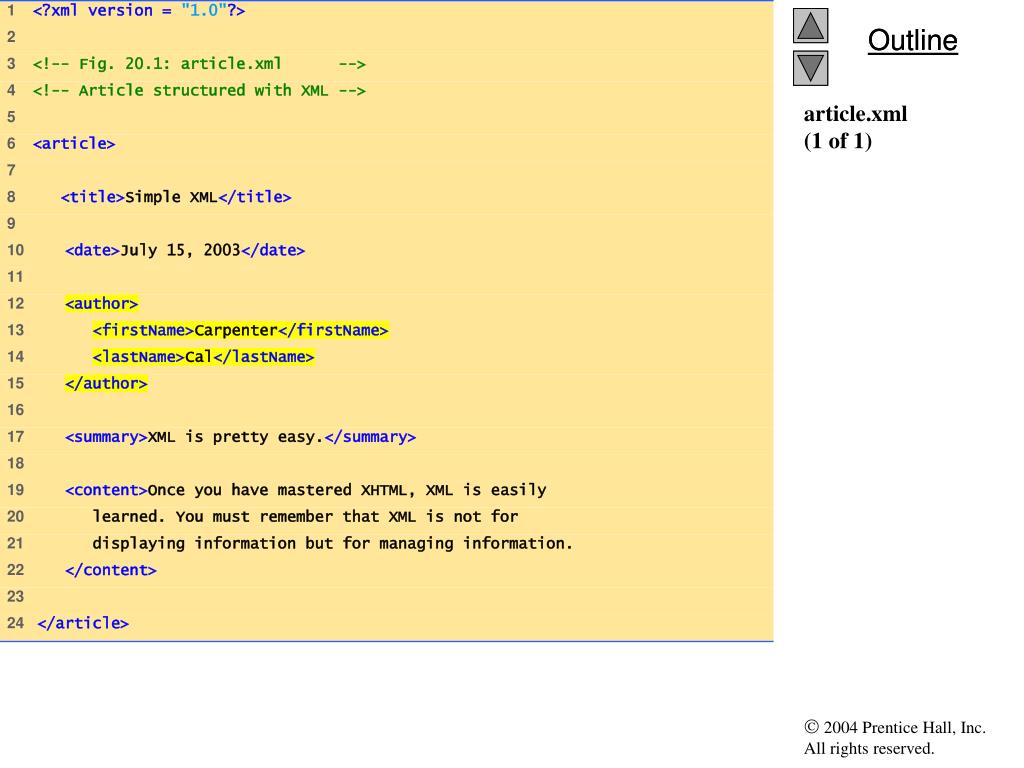Click the 'Article structured with XML' comment

pos(199,90)
